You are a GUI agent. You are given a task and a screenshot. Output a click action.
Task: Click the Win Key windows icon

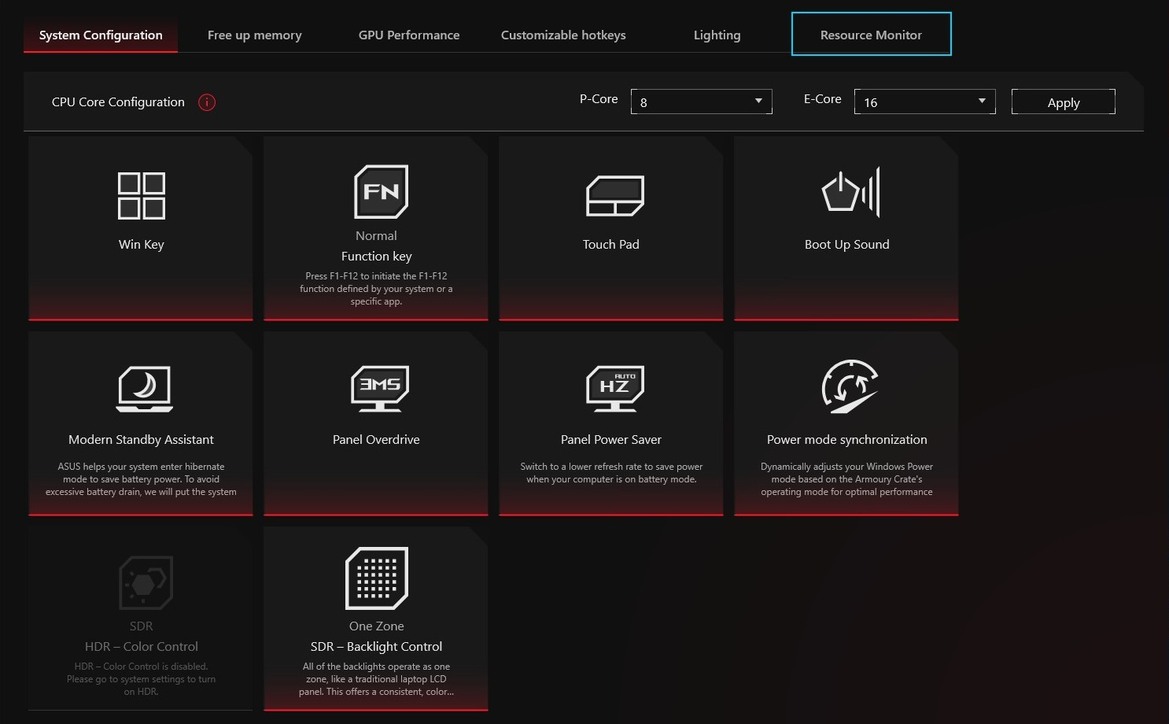(x=141, y=195)
